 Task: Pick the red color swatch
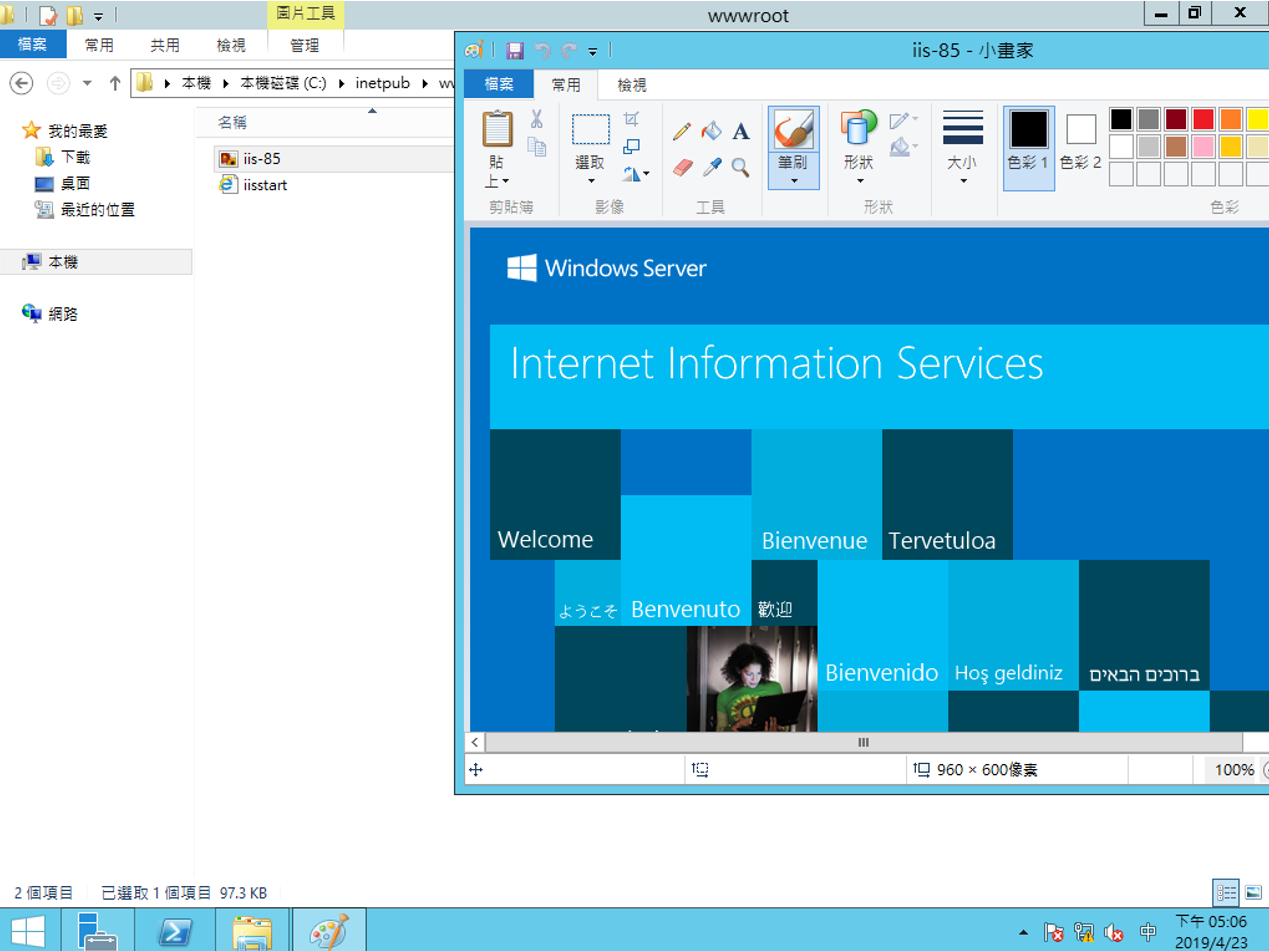point(1203,119)
